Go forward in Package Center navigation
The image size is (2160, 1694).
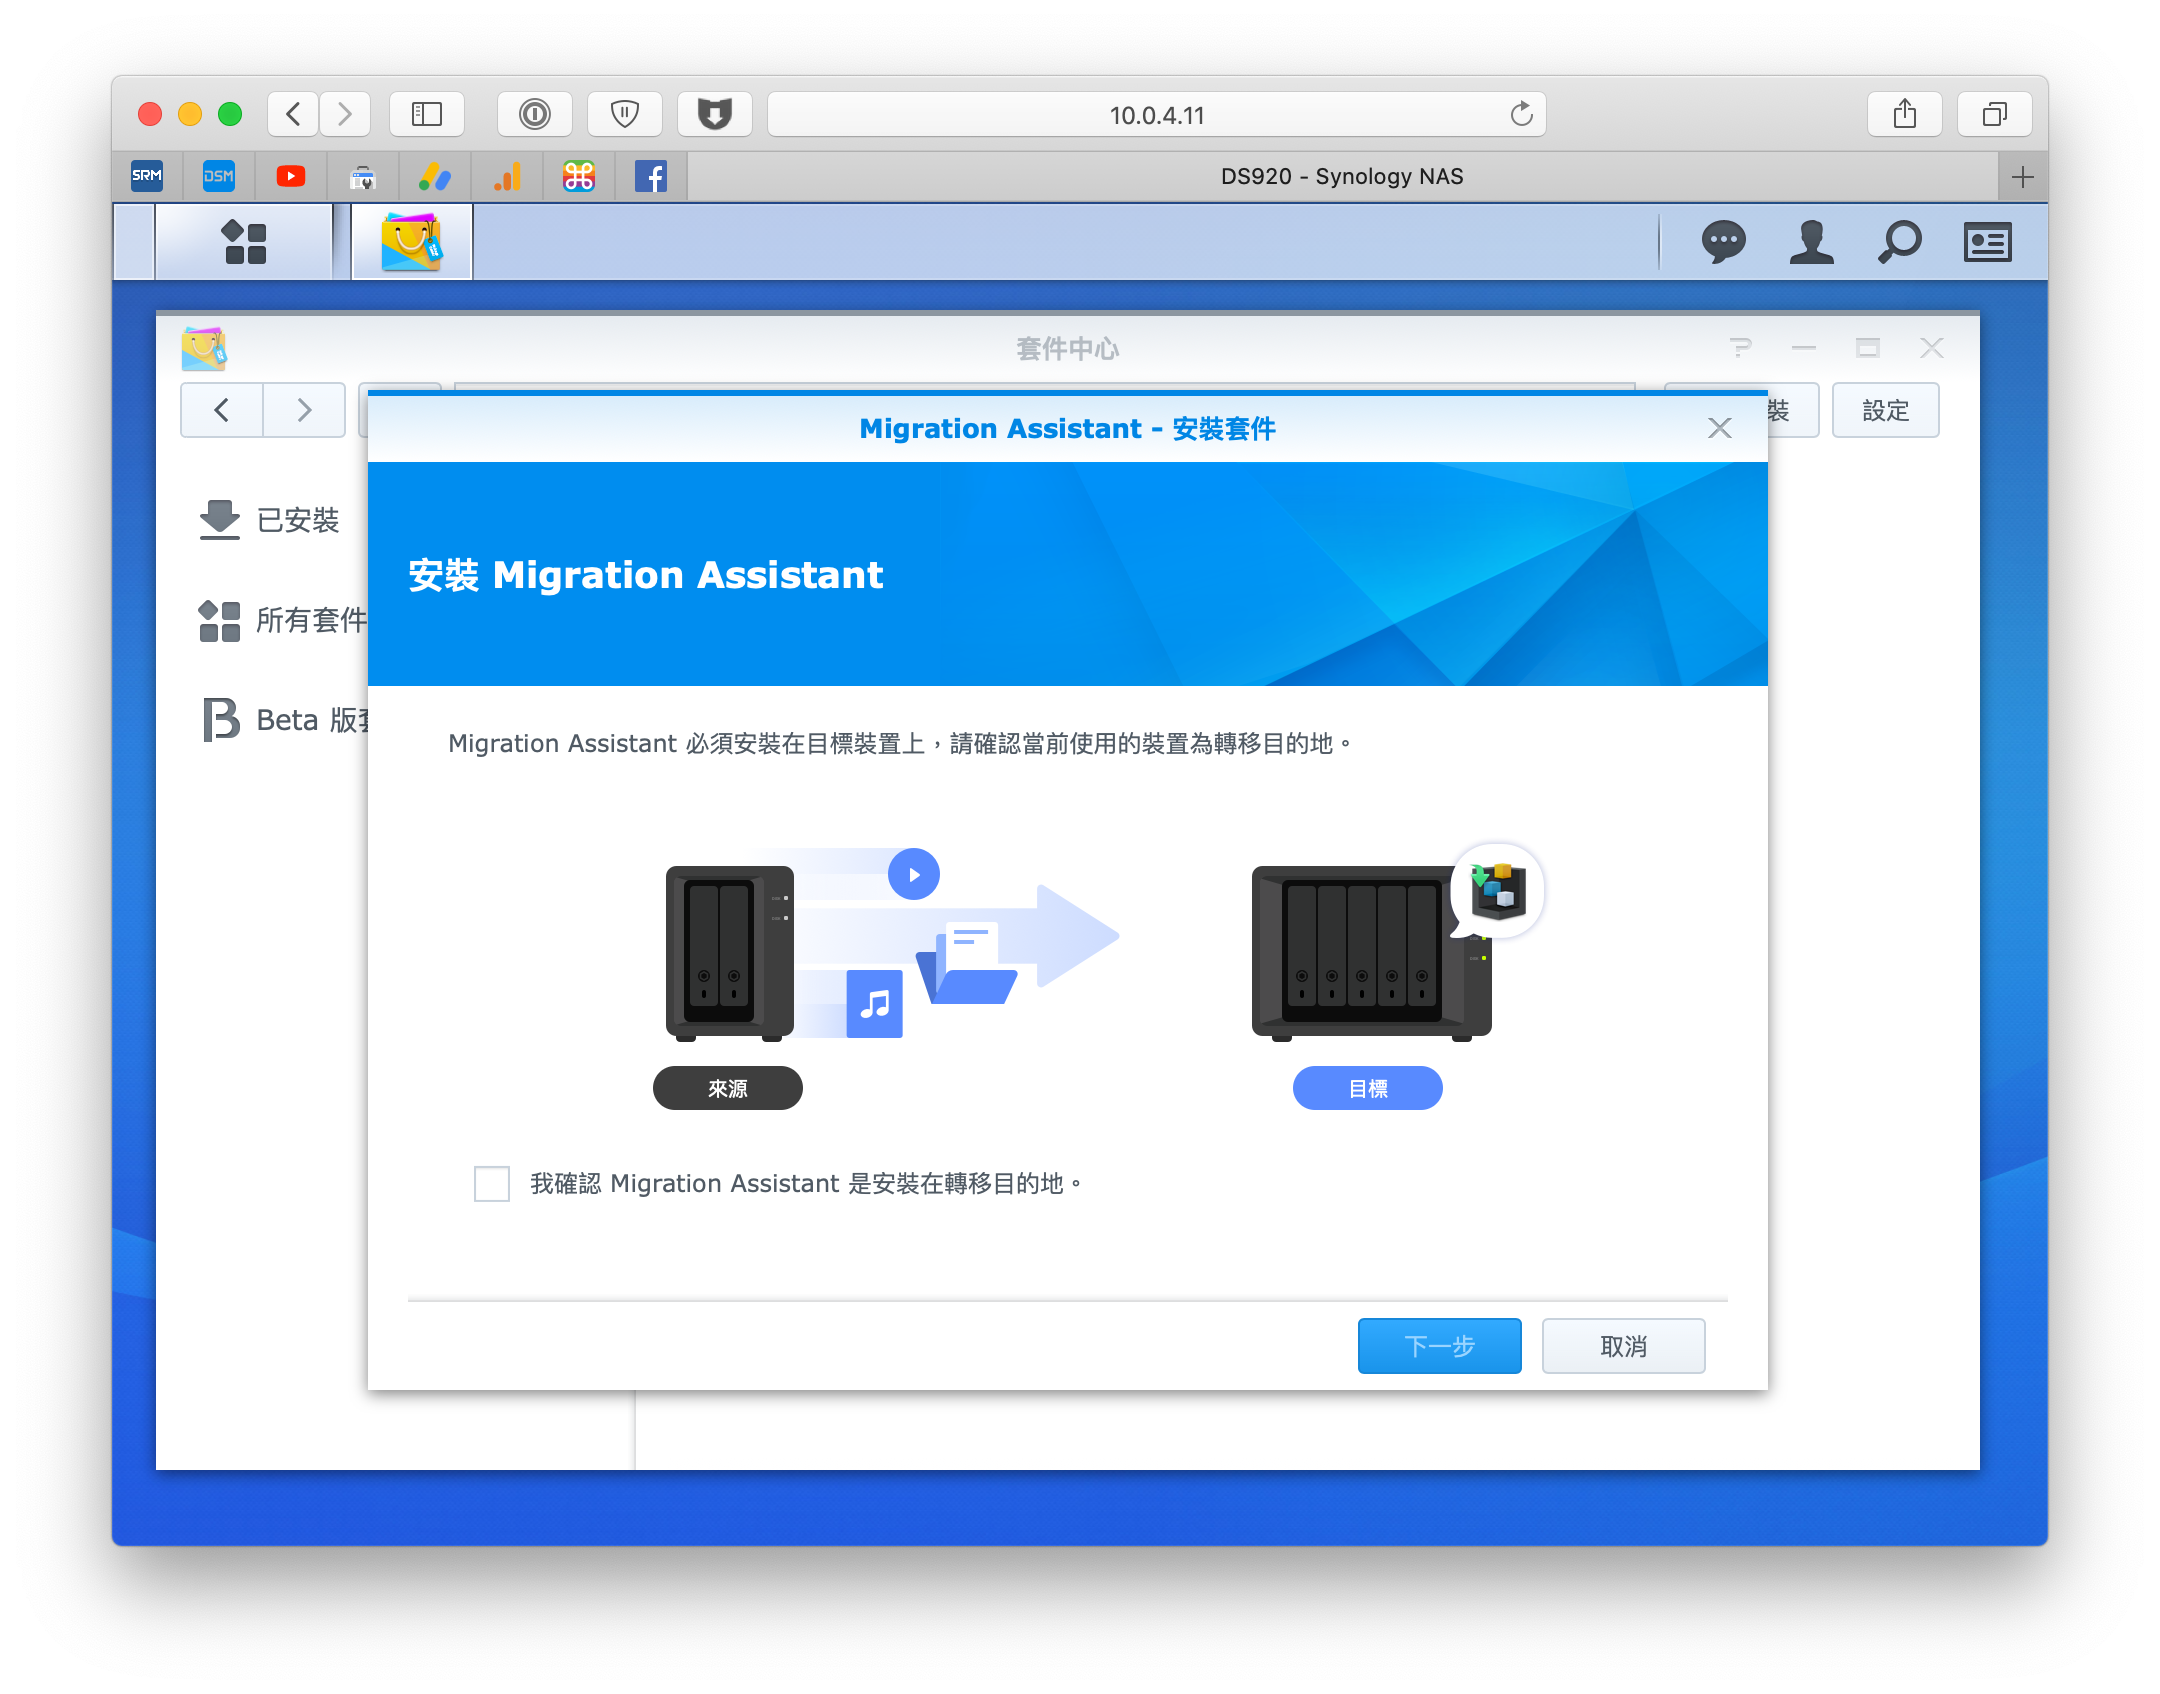pos(304,410)
